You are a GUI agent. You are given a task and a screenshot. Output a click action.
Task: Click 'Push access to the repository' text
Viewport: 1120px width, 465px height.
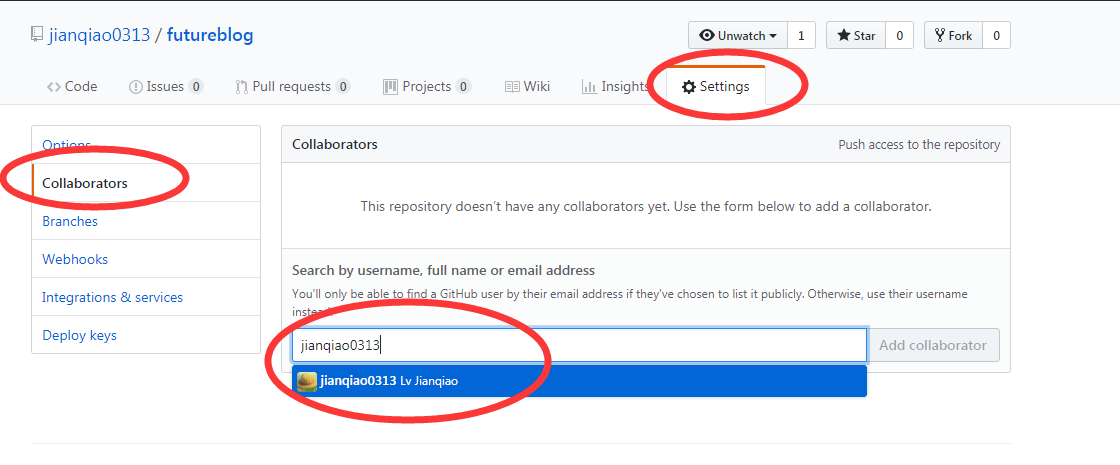click(x=919, y=144)
